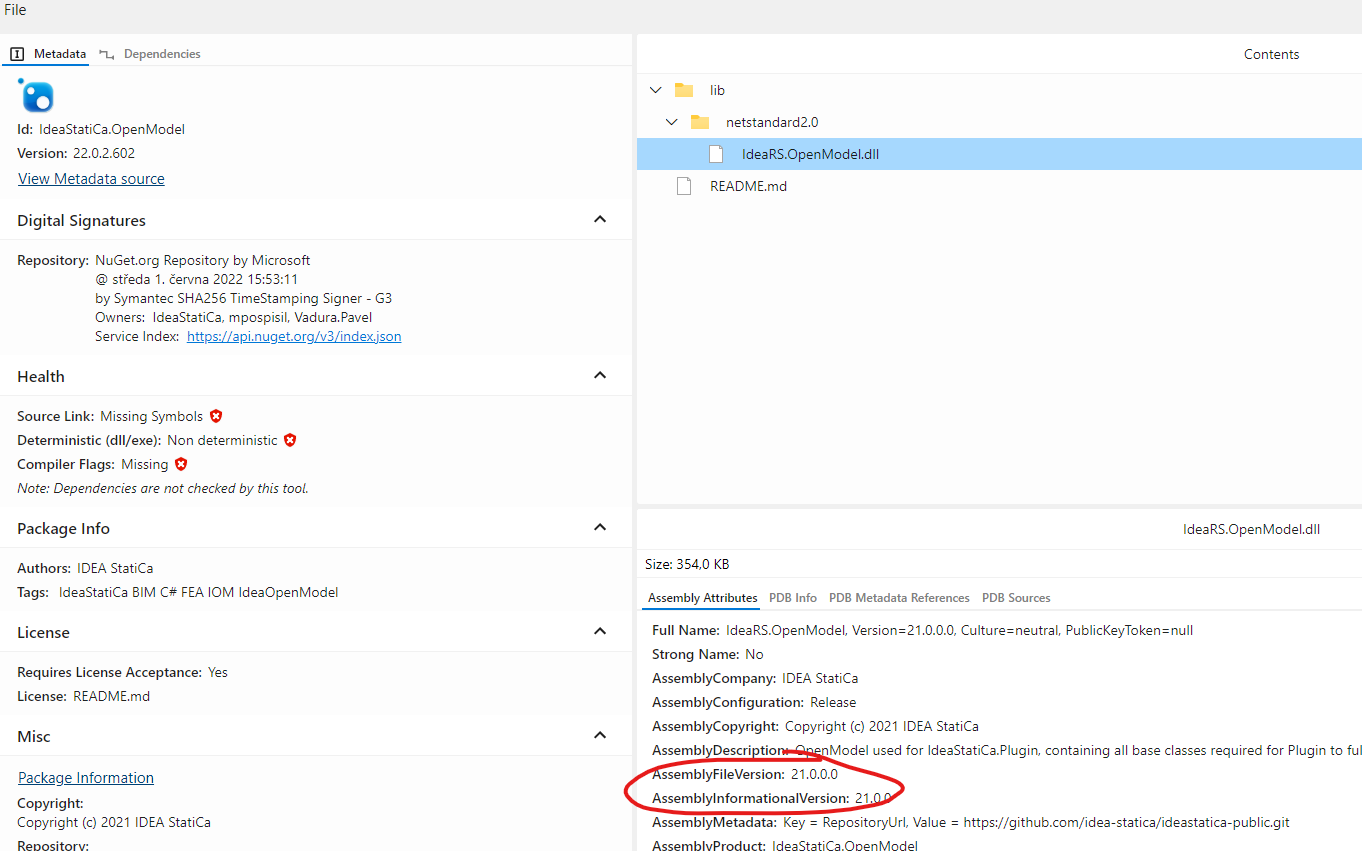The image size is (1362, 851).
Task: Click the Metadata tab icon
Action: 16,53
